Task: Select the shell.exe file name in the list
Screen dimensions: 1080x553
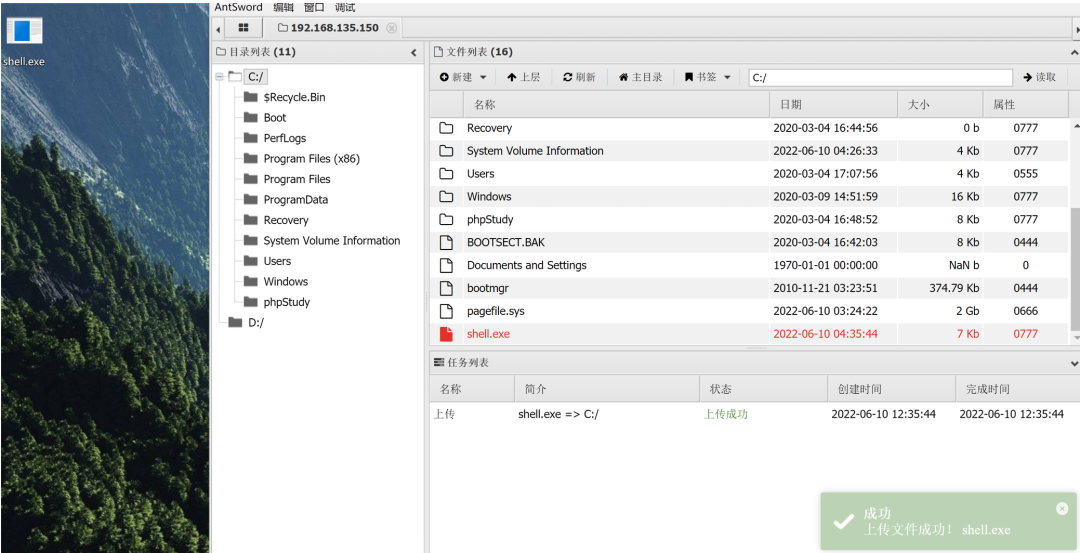Action: (x=488, y=334)
